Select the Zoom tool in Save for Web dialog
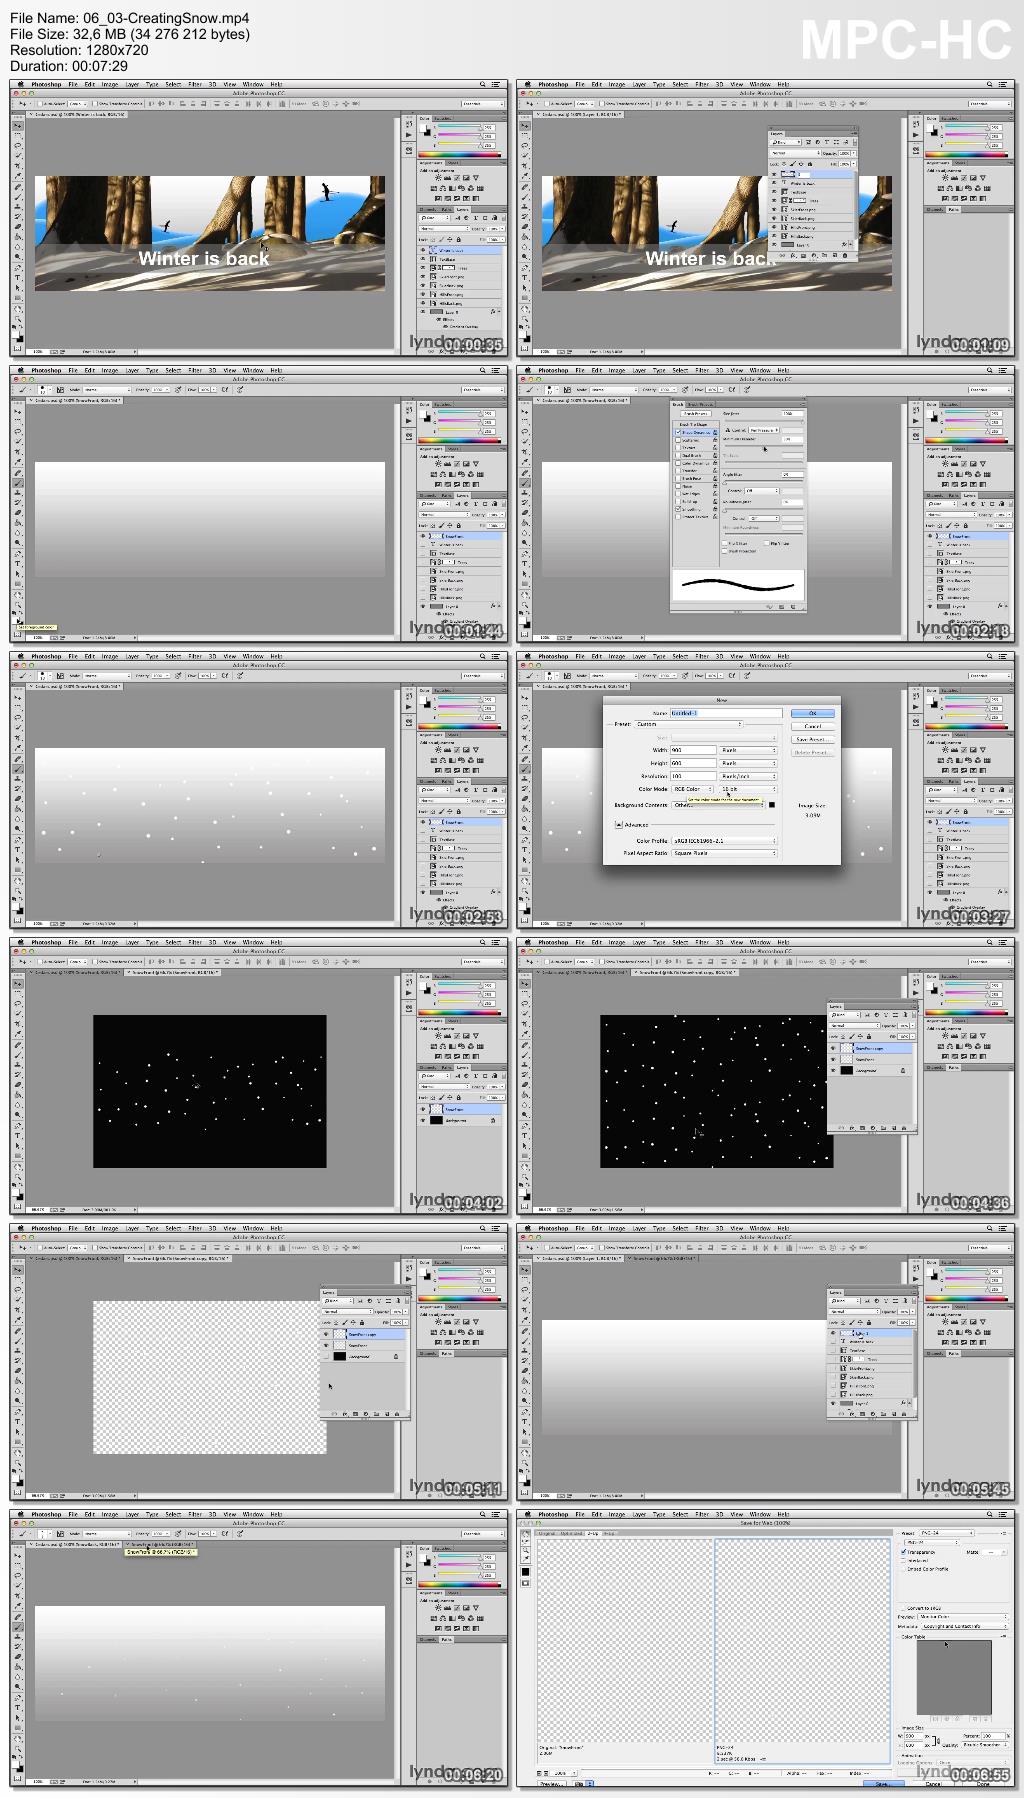Screen dimensions: 1024x1798 [526, 1550]
